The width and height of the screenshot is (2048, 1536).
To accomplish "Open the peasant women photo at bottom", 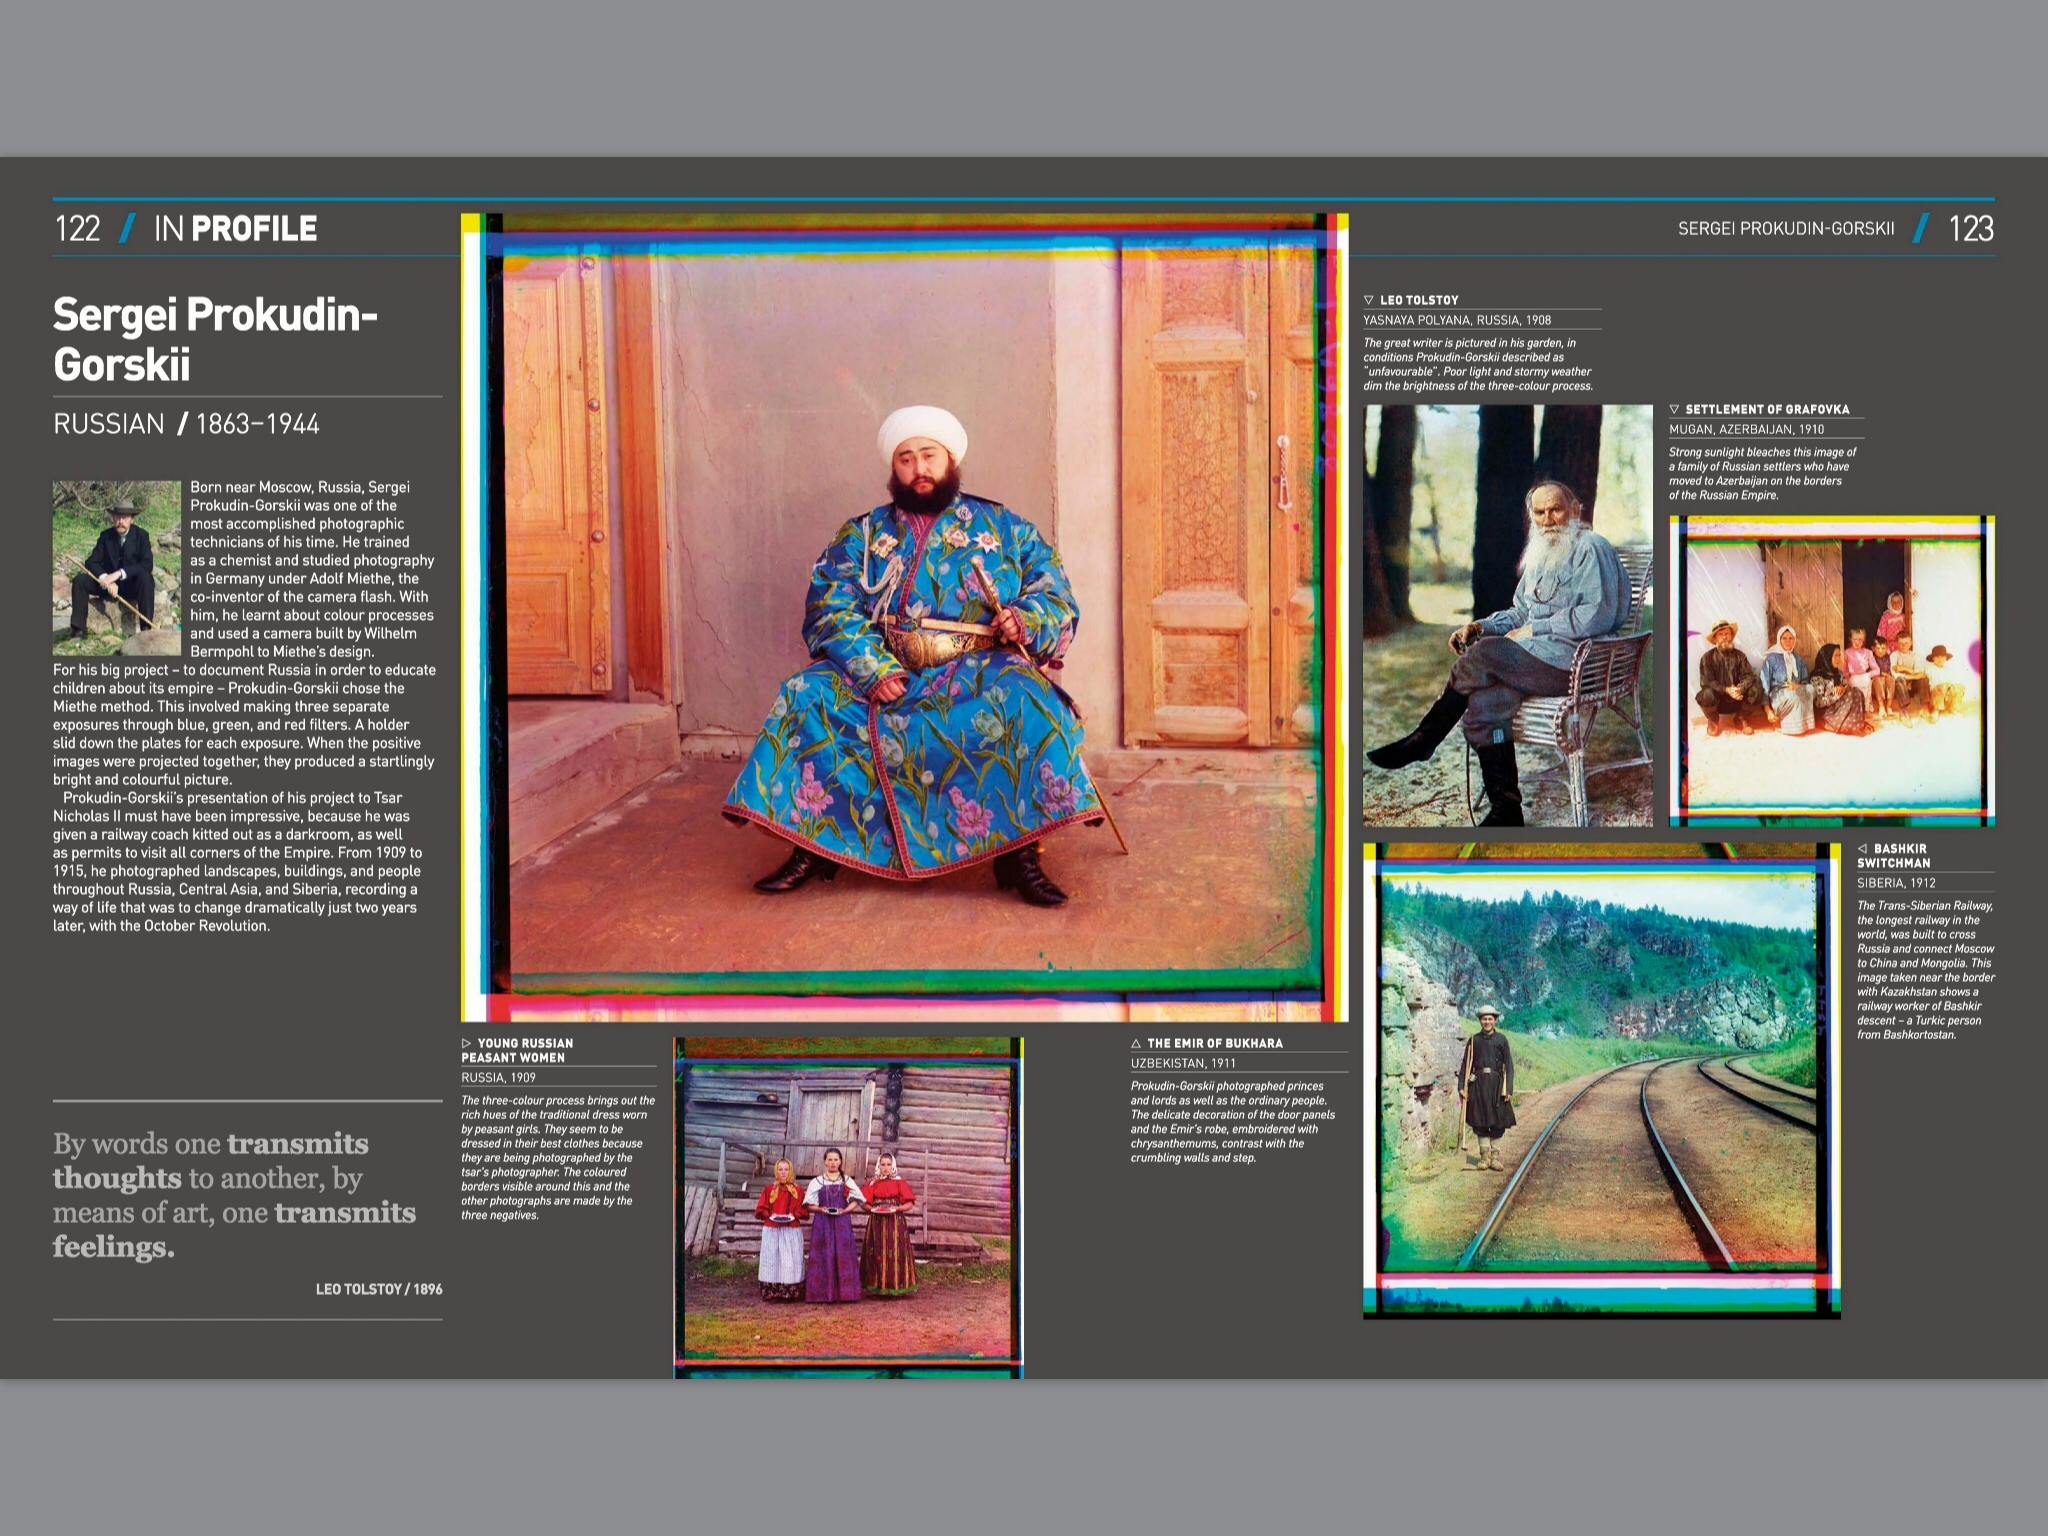I will 848,1206.
